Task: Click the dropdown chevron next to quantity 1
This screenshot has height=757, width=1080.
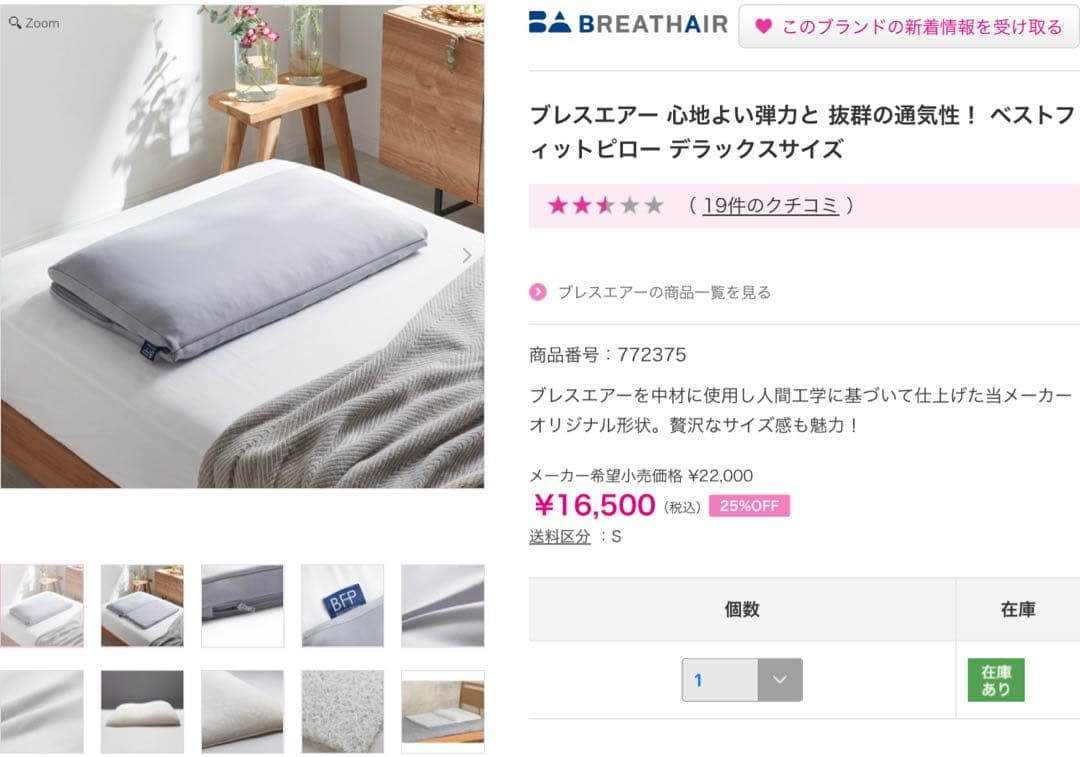Action: point(779,679)
